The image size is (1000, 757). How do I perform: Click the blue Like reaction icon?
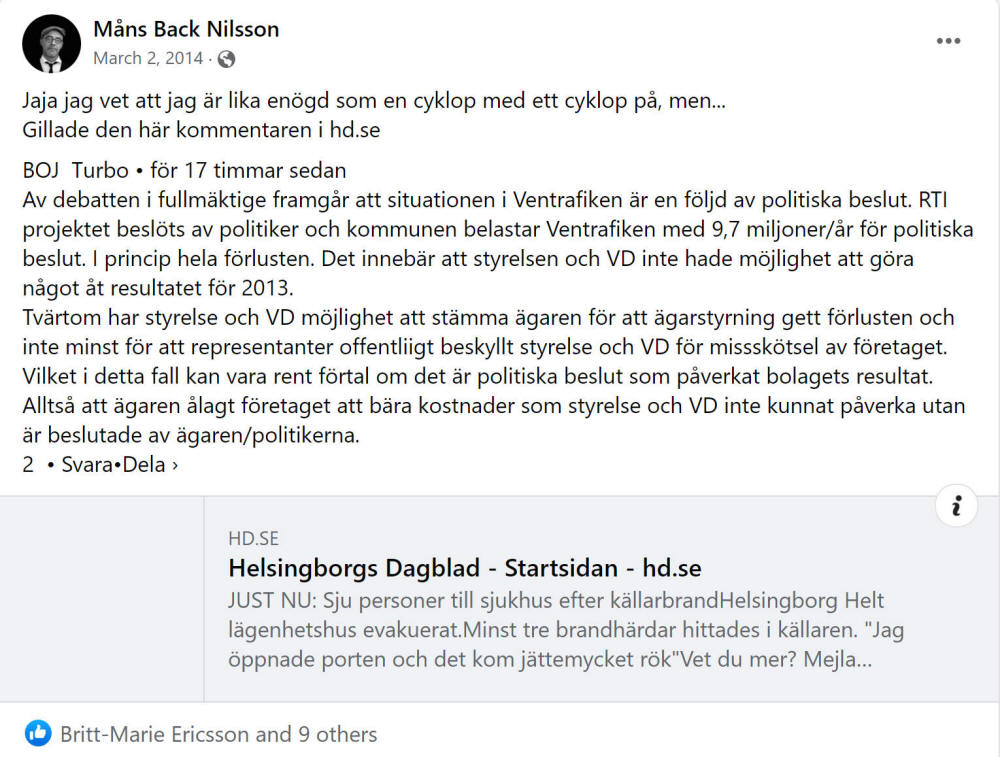point(38,733)
